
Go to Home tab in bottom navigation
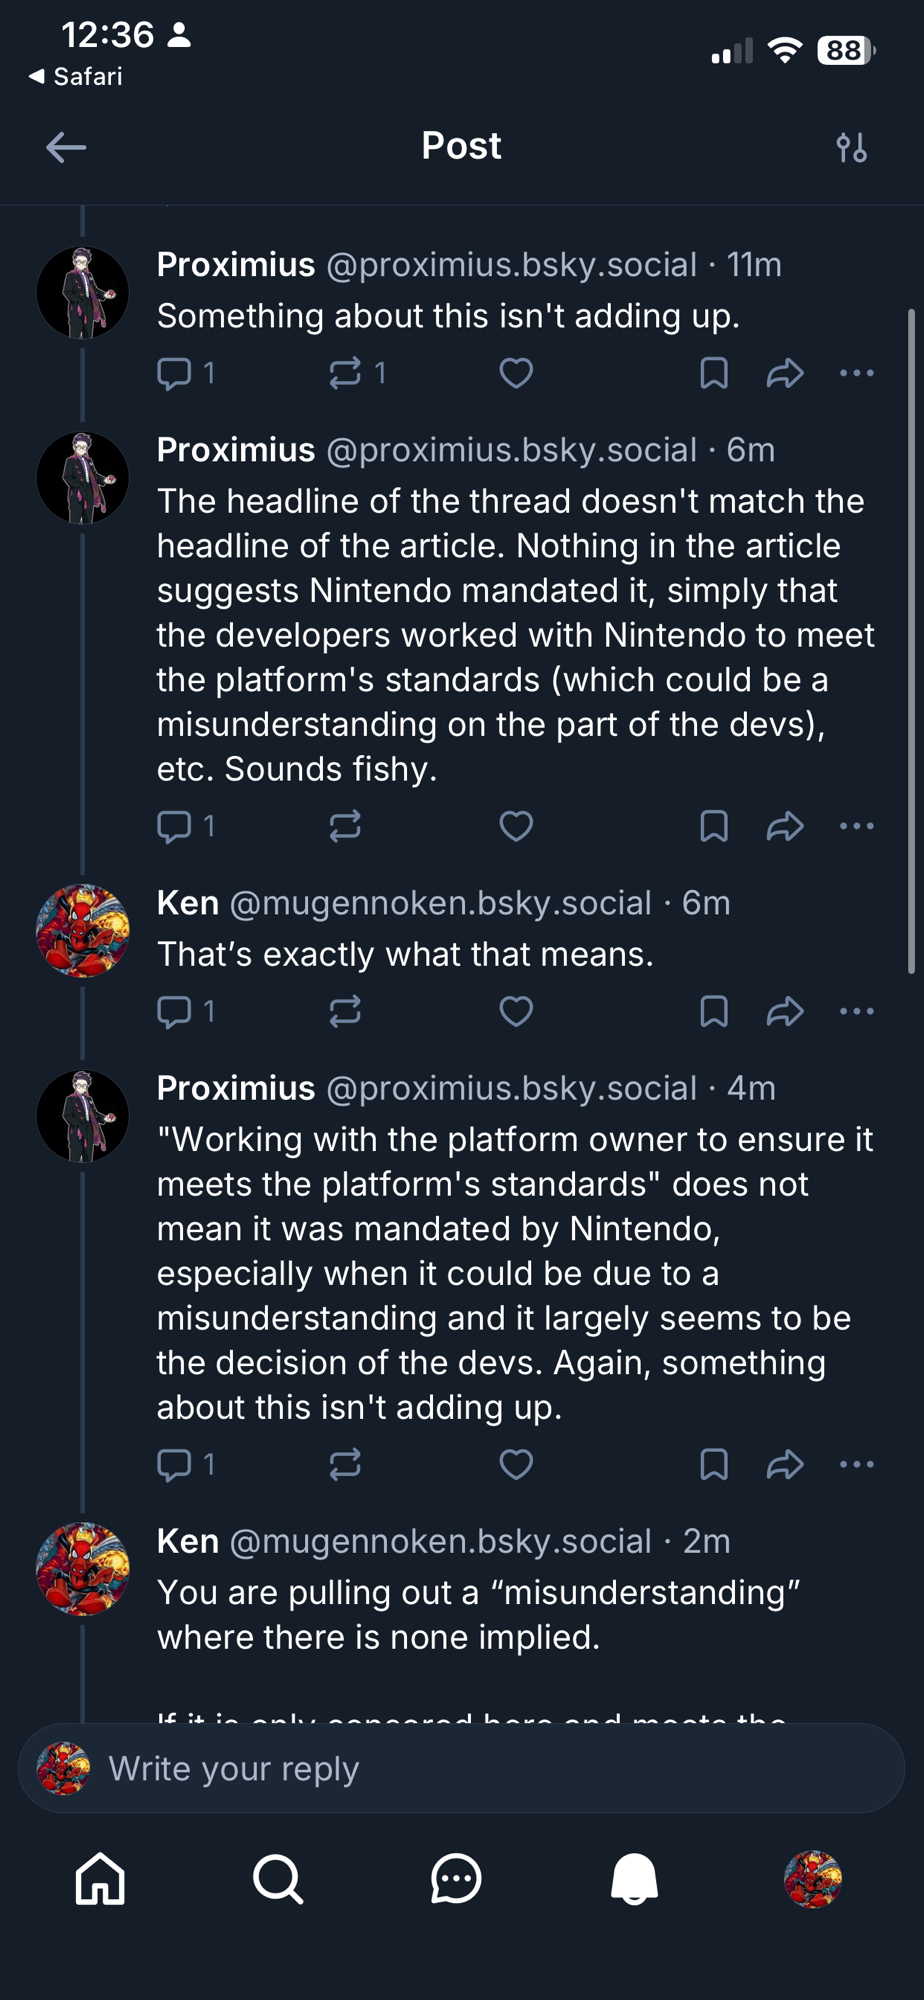pos(100,1879)
